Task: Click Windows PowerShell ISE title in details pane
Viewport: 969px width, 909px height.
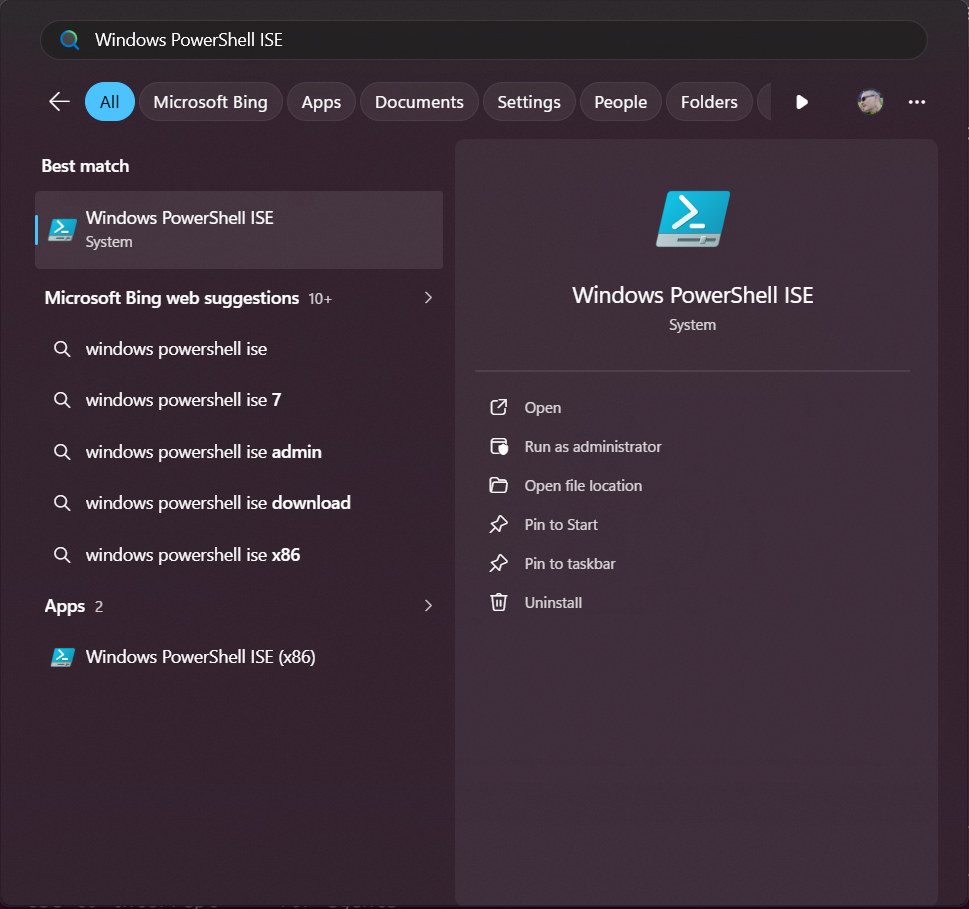Action: 692,295
